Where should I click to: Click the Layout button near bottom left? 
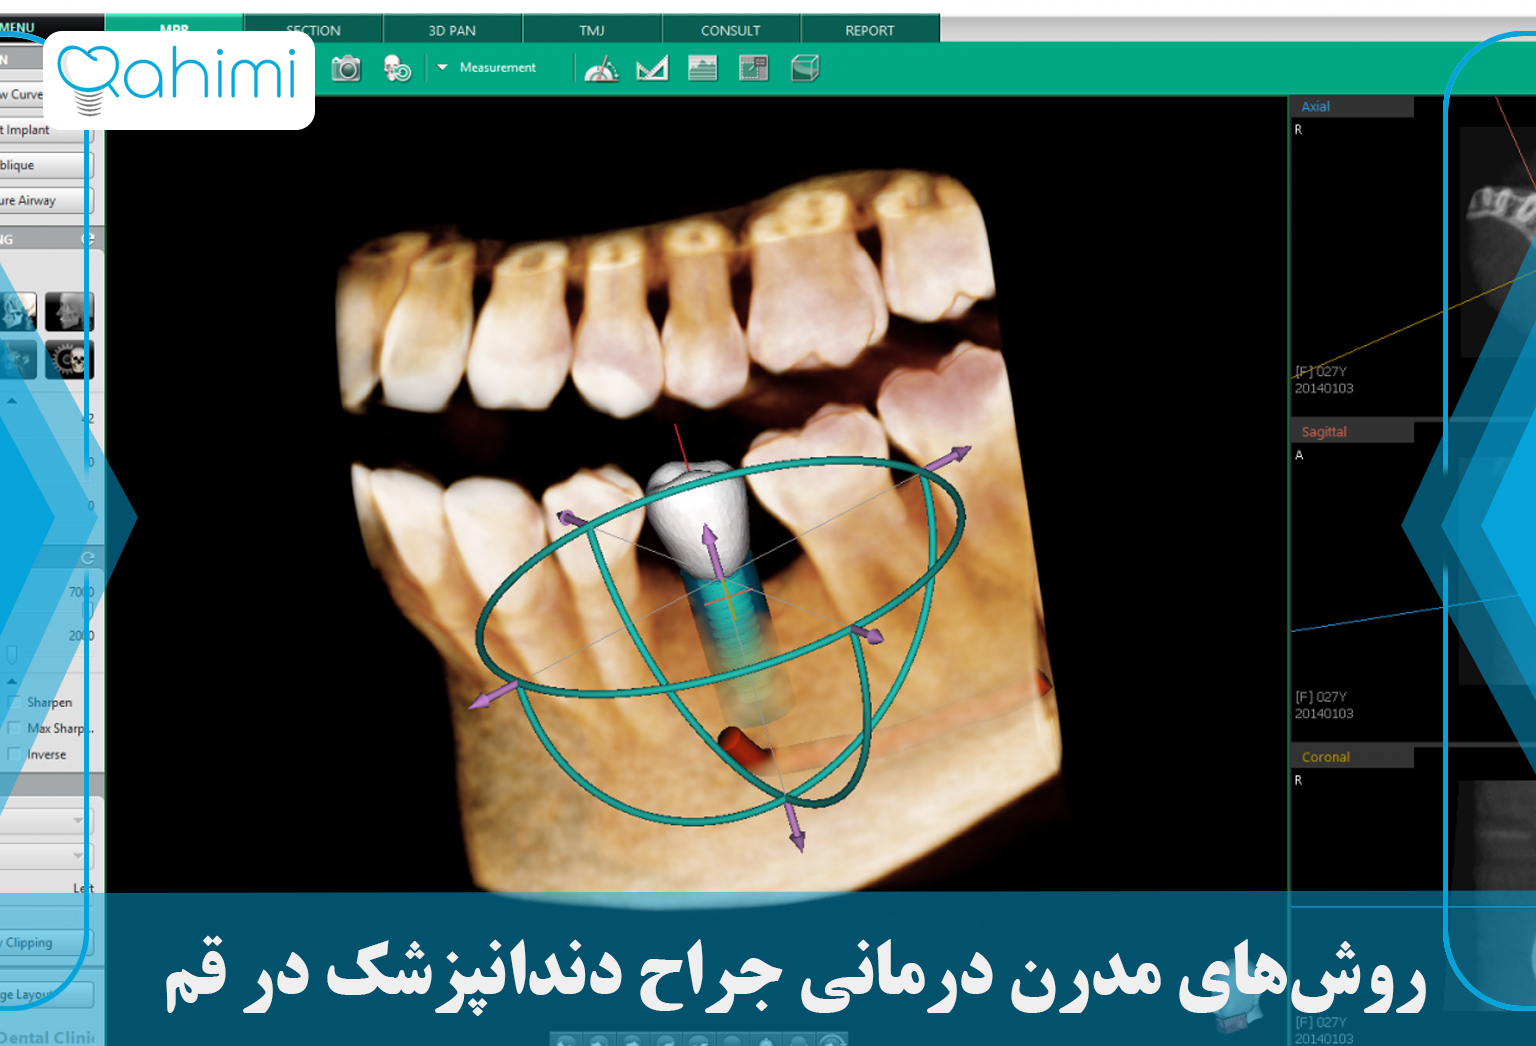(x=46, y=994)
